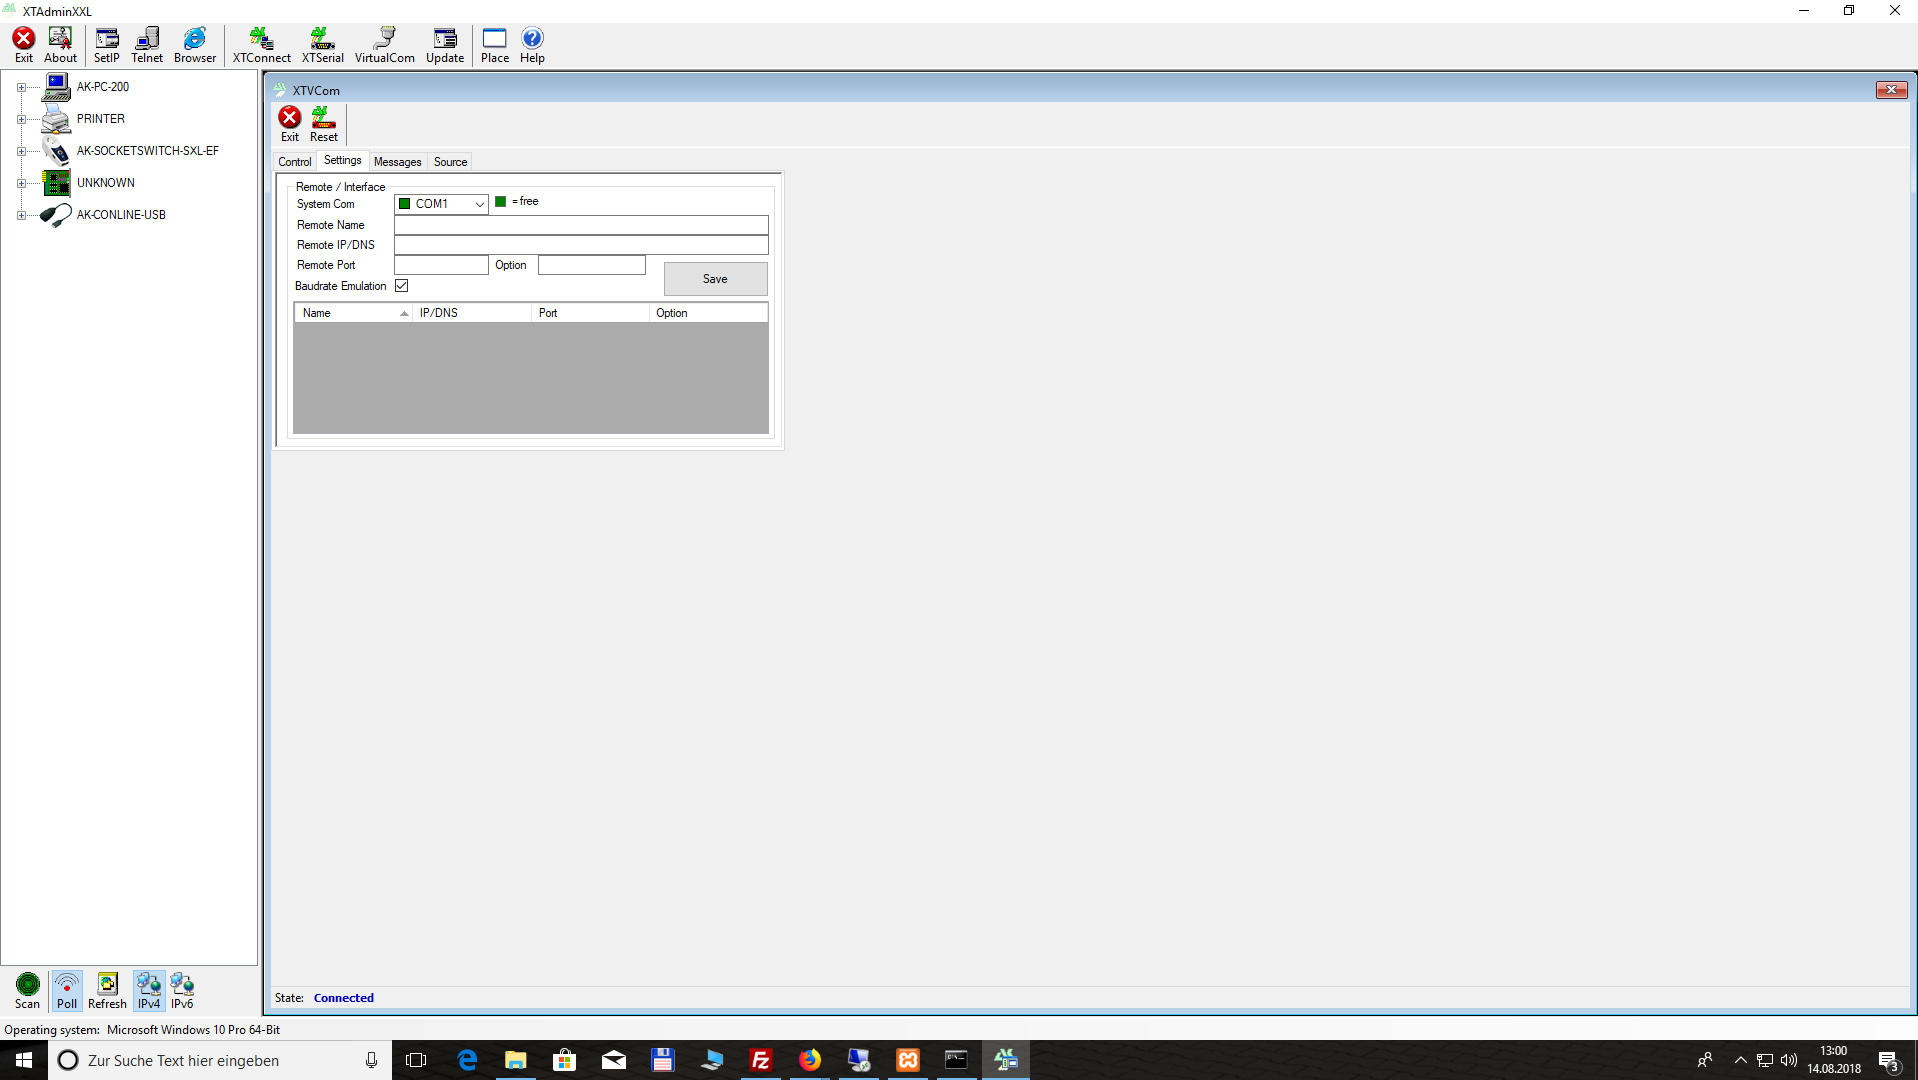Open command prompt from taskbar
This screenshot has width=1918, height=1080.
pos(957,1060)
